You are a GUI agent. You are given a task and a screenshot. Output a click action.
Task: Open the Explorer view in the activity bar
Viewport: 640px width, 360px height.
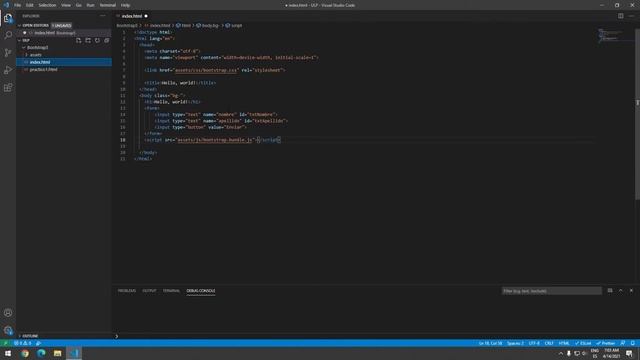8,18
